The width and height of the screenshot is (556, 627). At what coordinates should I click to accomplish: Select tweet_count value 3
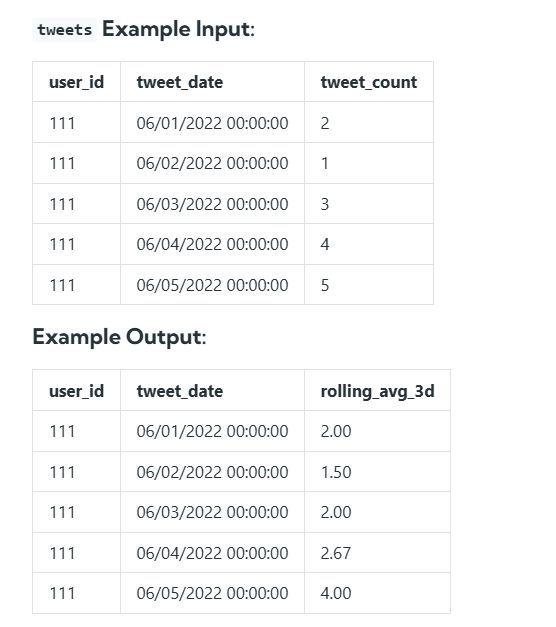click(325, 204)
